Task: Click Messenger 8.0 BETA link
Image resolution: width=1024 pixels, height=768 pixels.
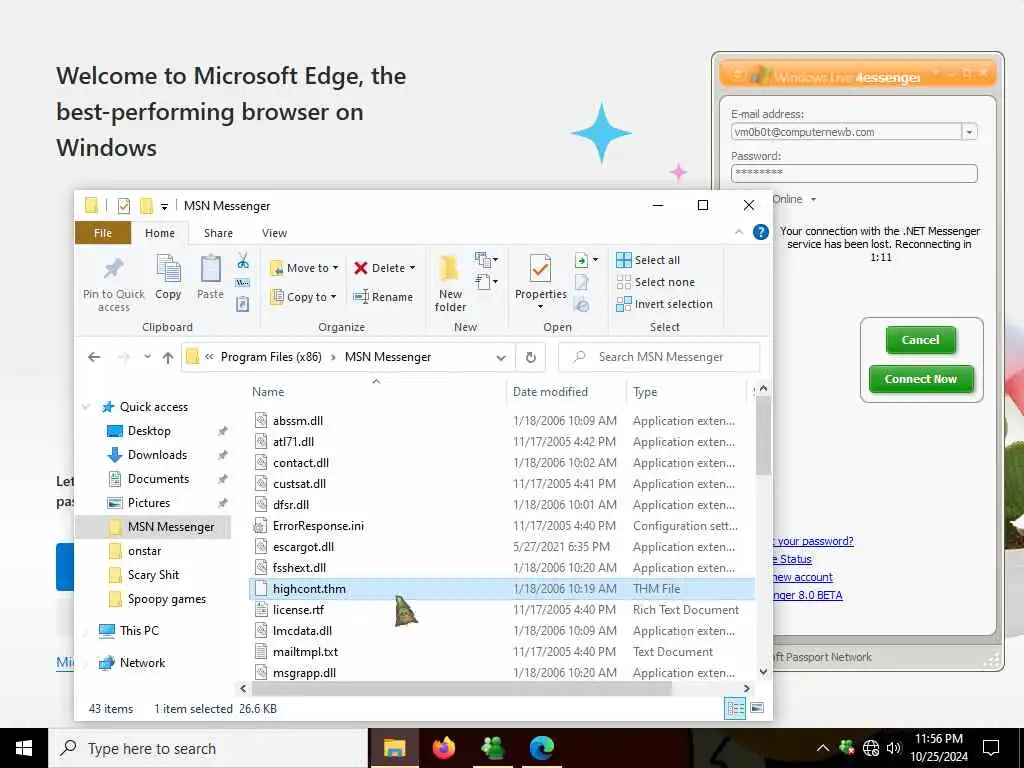Action: (808, 595)
